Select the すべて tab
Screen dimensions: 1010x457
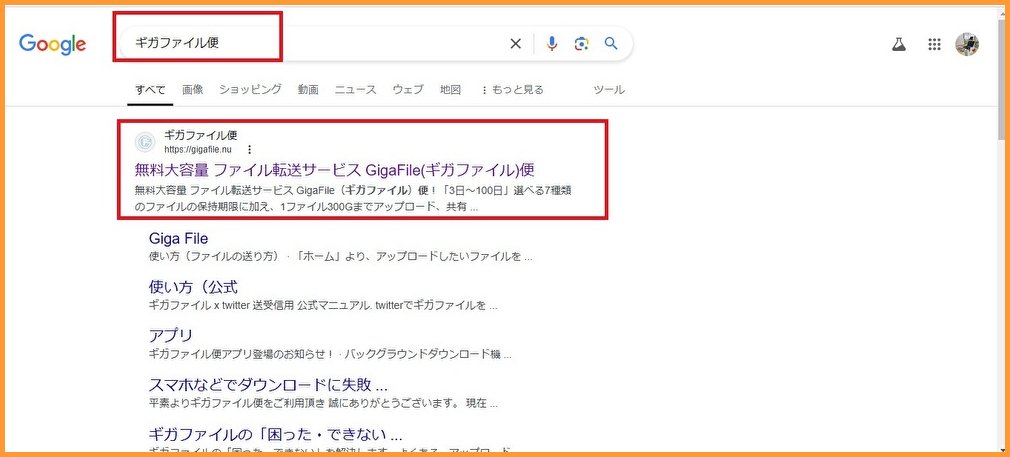[149, 90]
